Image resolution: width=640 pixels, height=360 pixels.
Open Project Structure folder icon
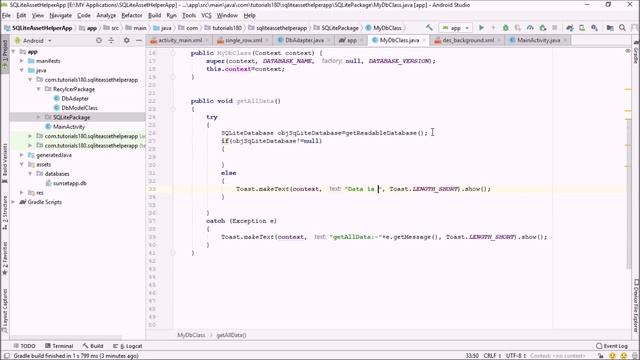(x=610, y=28)
